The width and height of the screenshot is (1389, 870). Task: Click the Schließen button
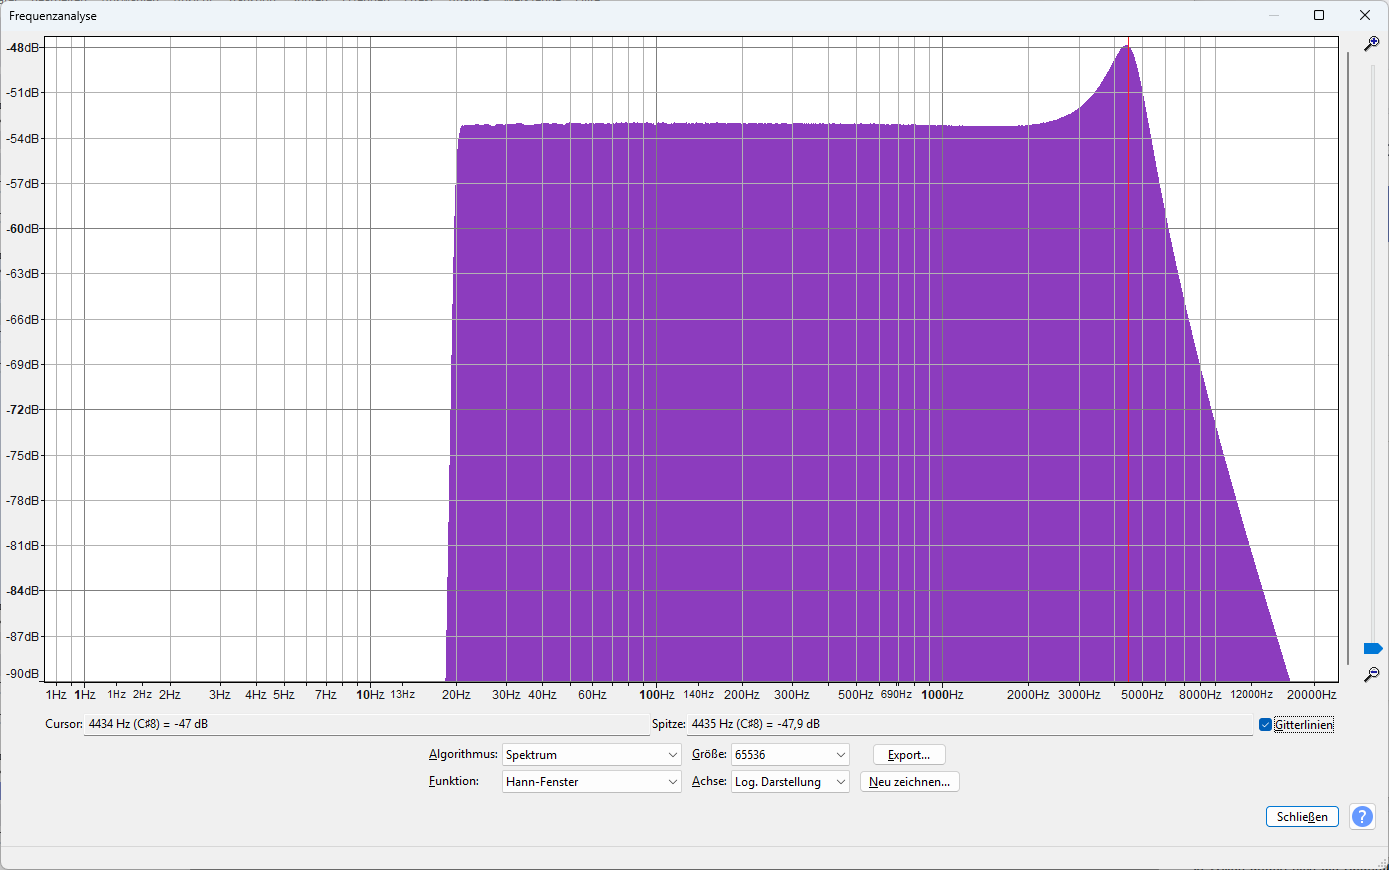pyautogui.click(x=1302, y=817)
